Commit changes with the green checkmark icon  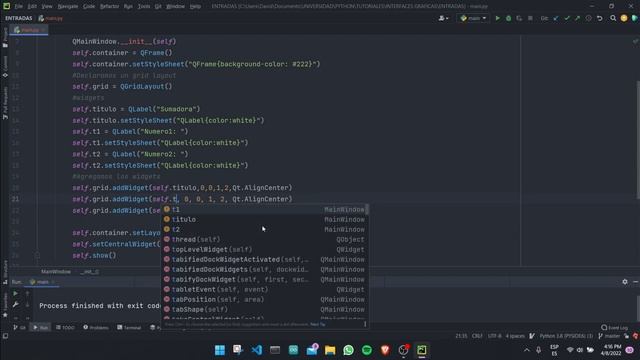pos(567,18)
